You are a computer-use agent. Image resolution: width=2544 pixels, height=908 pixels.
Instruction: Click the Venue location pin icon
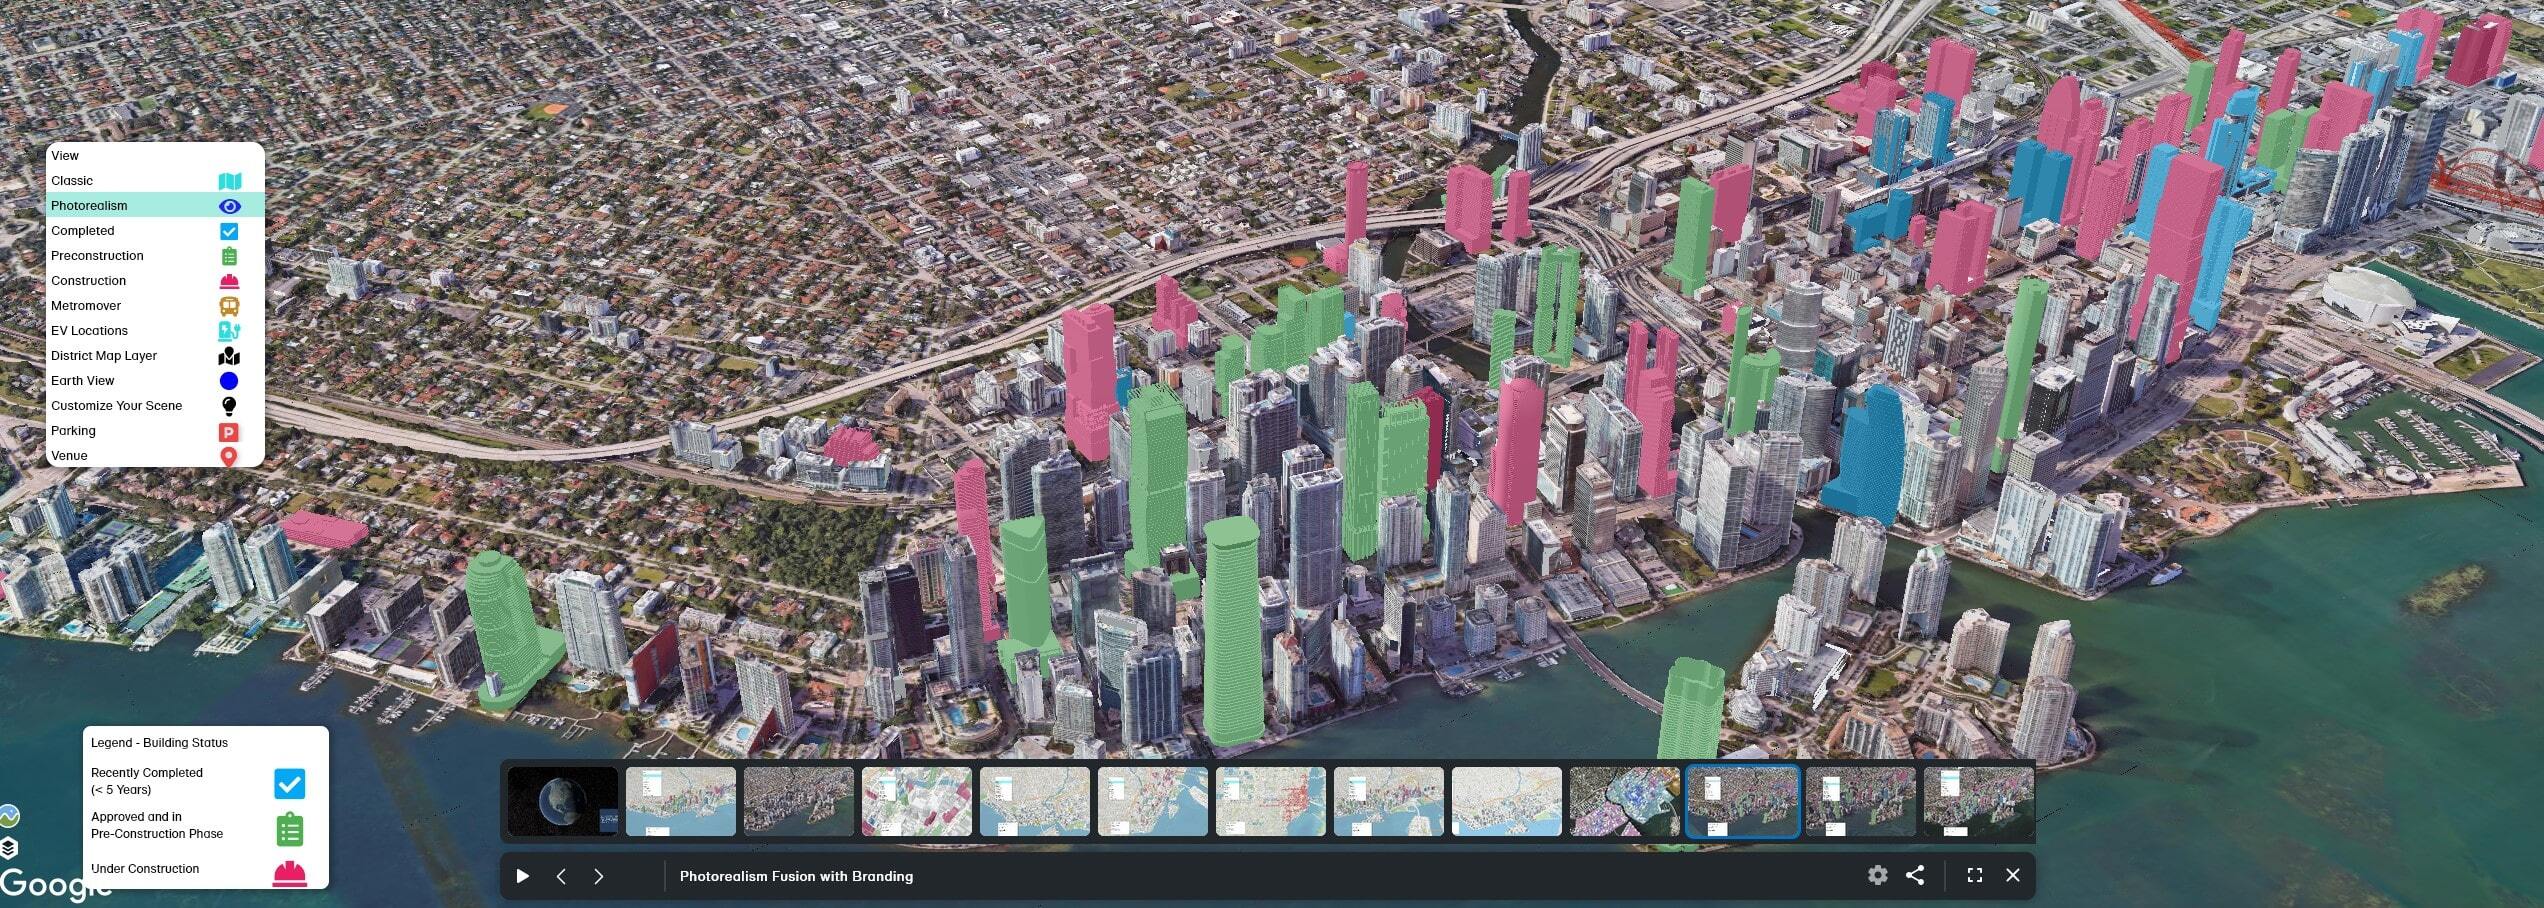coord(229,457)
